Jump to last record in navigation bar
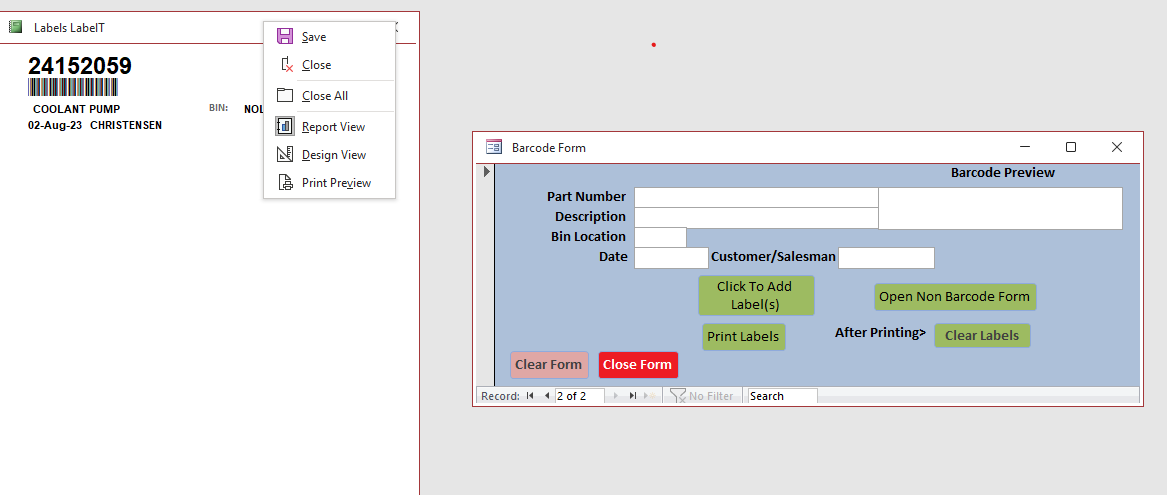Image resolution: width=1167 pixels, height=495 pixels. pyautogui.click(x=633, y=396)
